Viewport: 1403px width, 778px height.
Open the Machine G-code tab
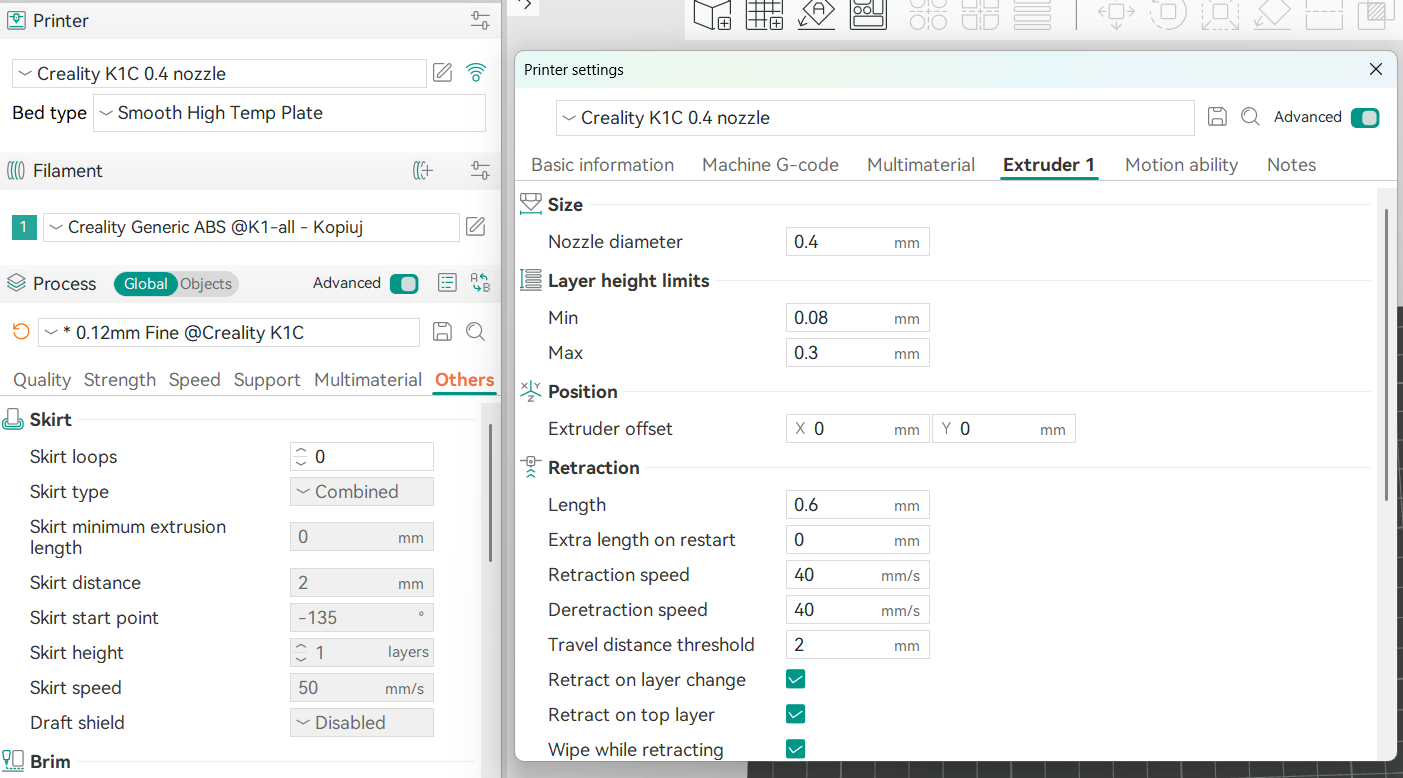click(x=770, y=165)
